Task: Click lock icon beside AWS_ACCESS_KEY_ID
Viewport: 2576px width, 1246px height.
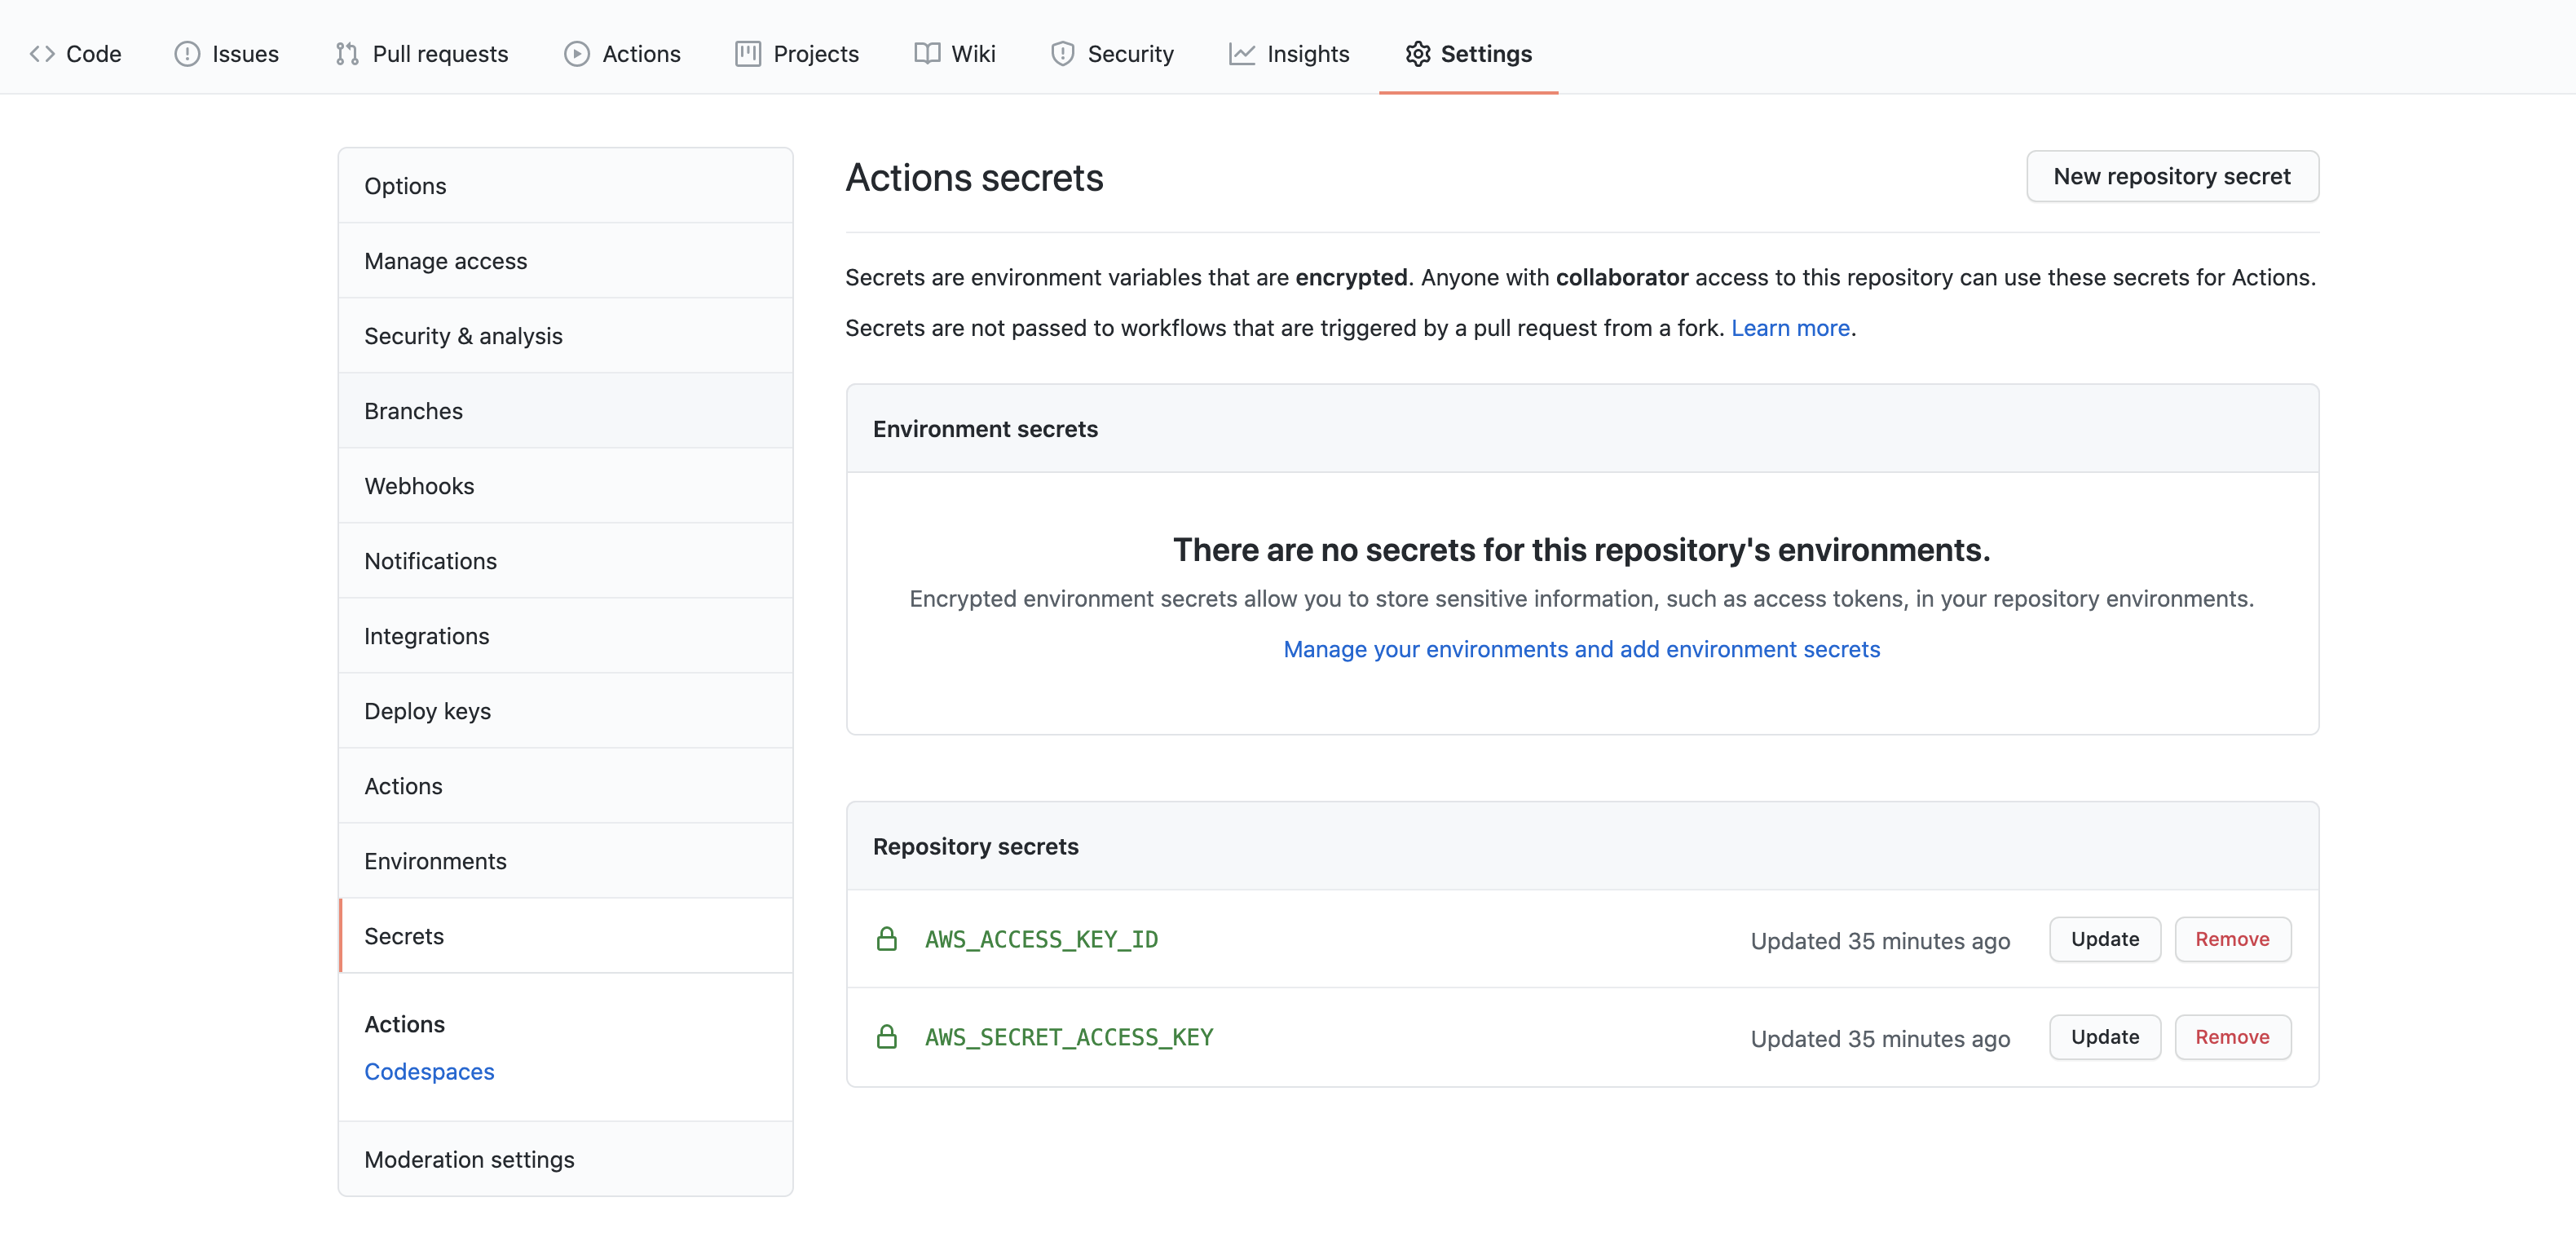Action: point(886,939)
